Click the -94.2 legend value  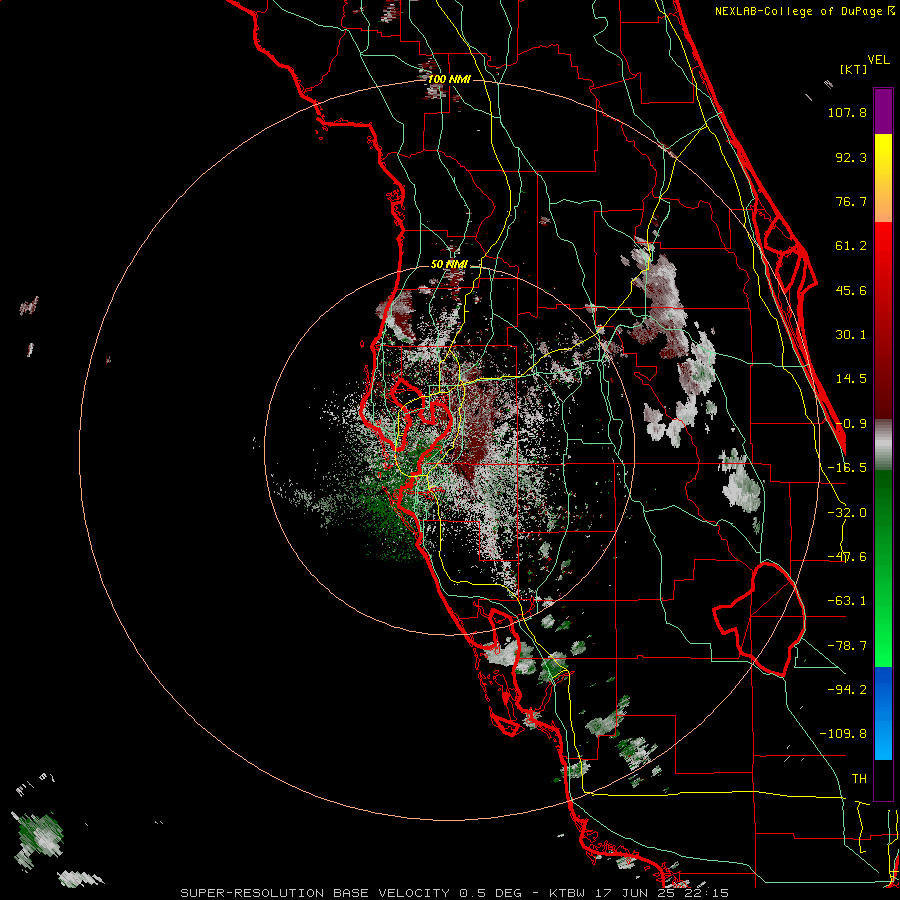coord(847,690)
